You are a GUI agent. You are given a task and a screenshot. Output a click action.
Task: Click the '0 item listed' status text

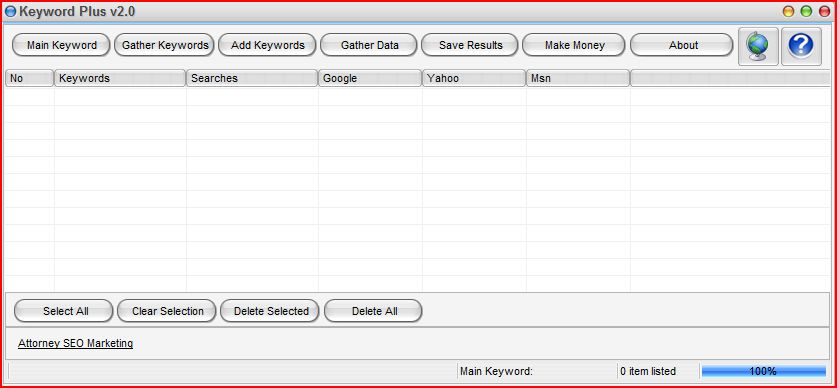tap(648, 371)
